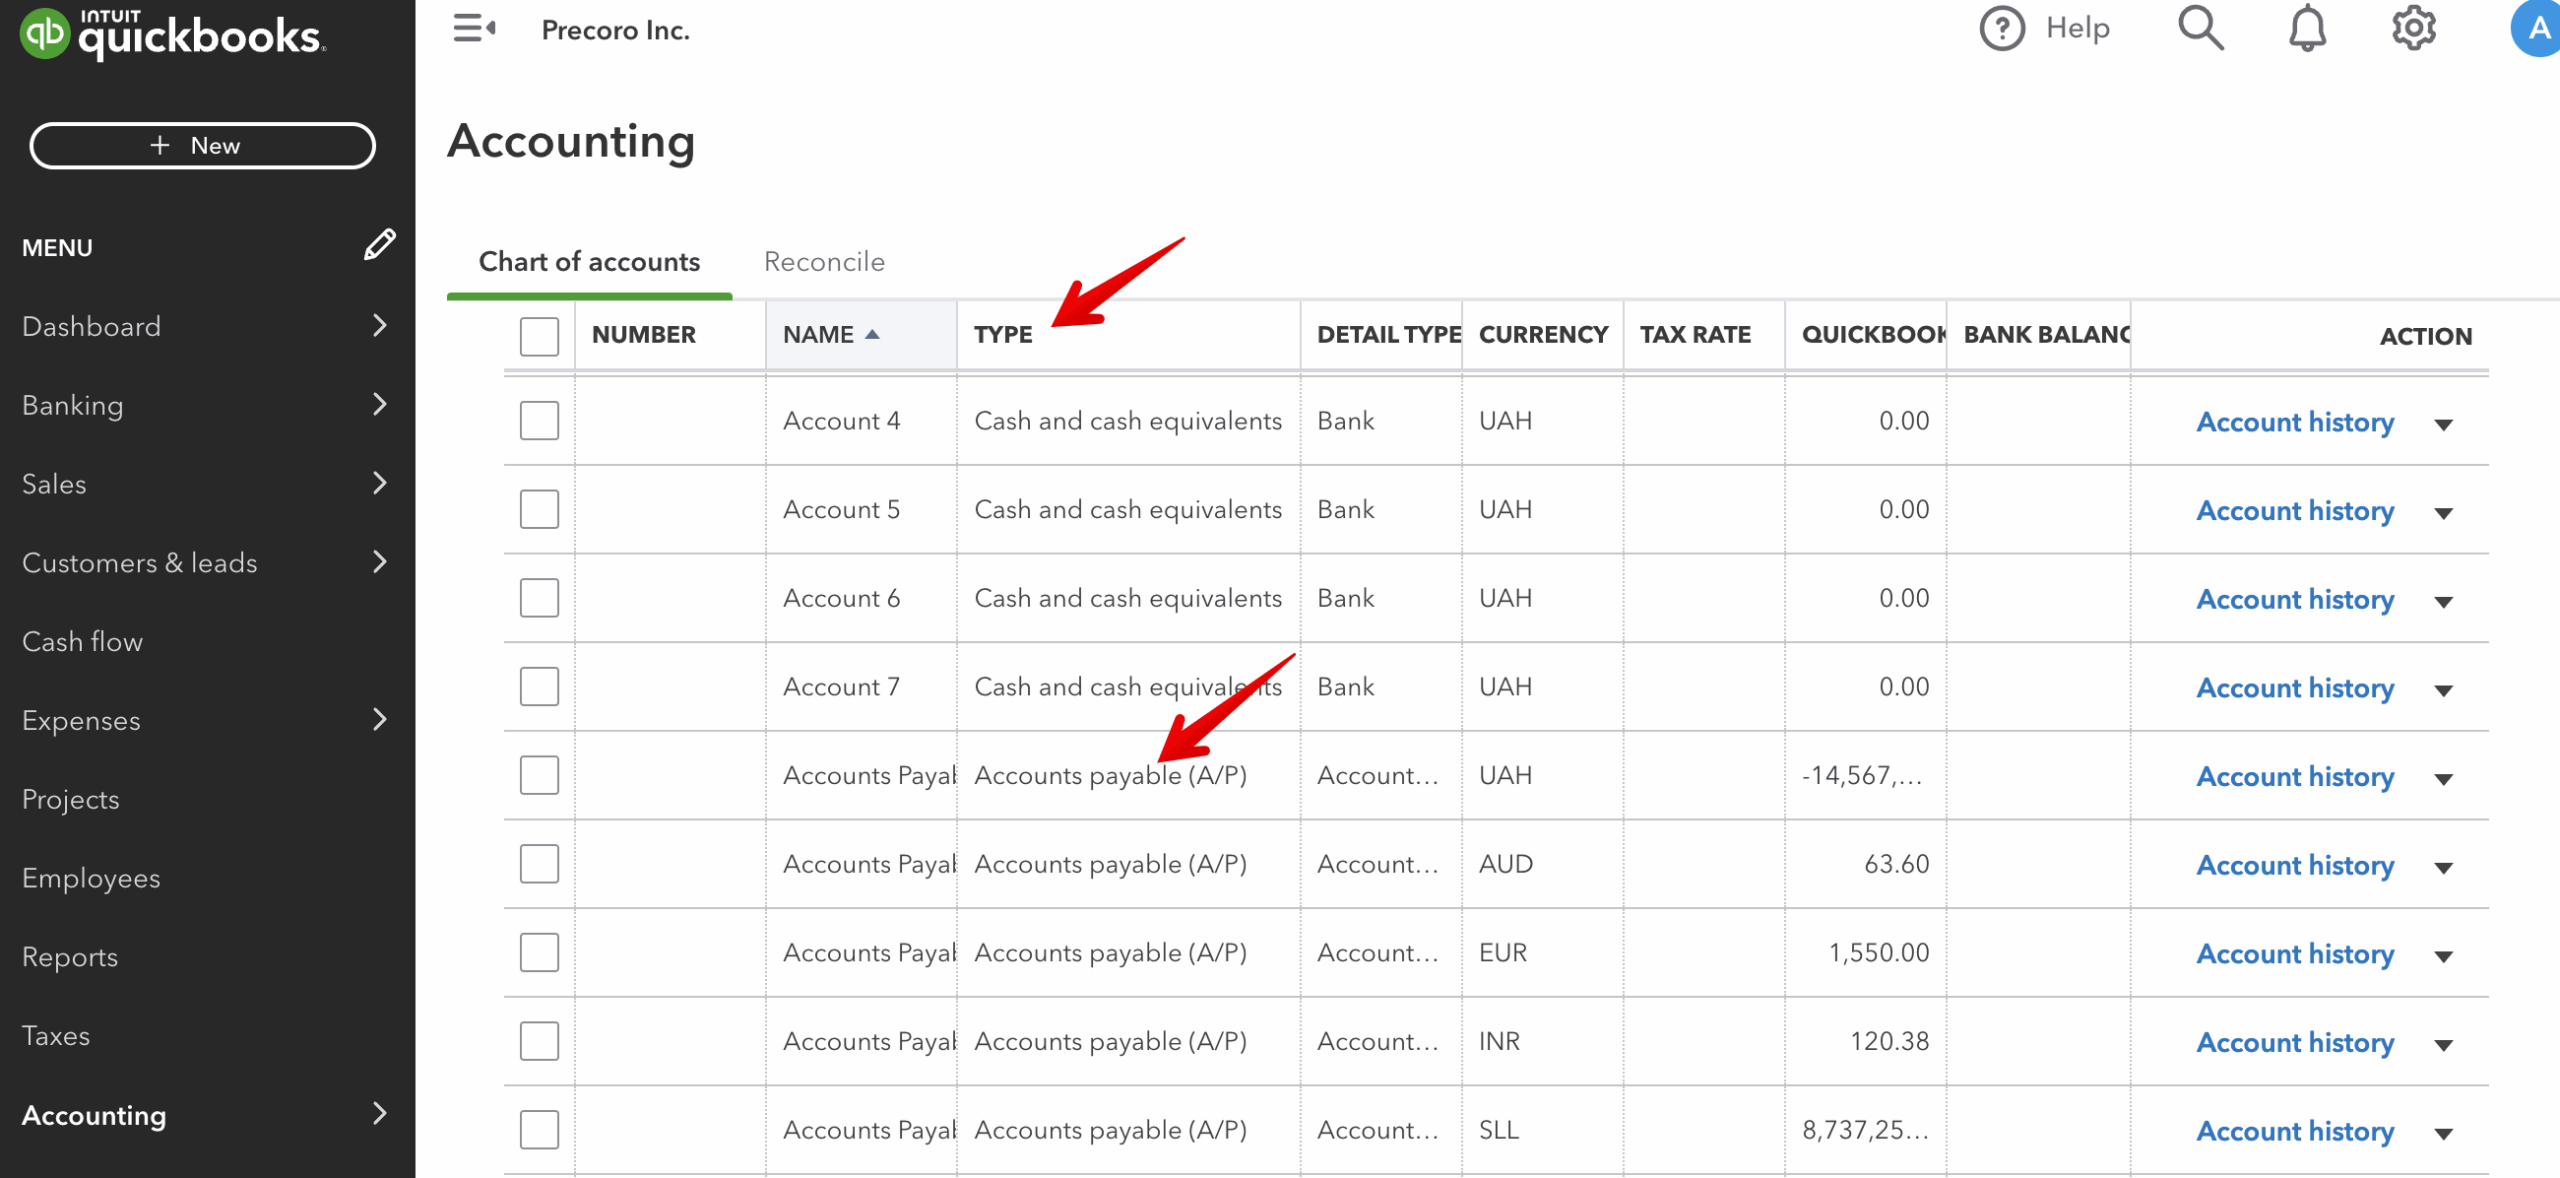Screen dimensions: 2560x1178
Task: Click the QuickBooks logo icon
Action: coord(44,33)
